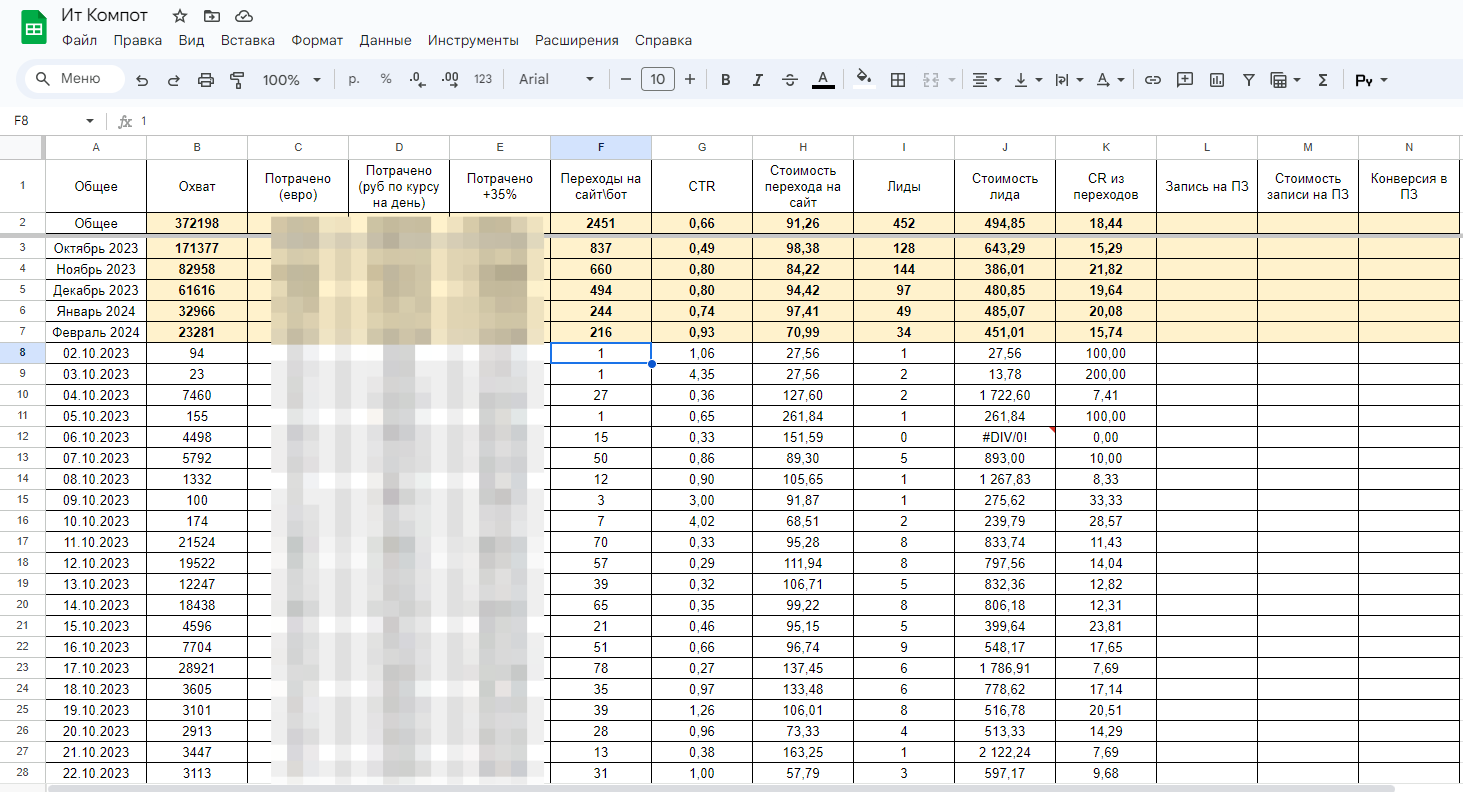Create a filter
1463x792 pixels.
(x=1249, y=80)
